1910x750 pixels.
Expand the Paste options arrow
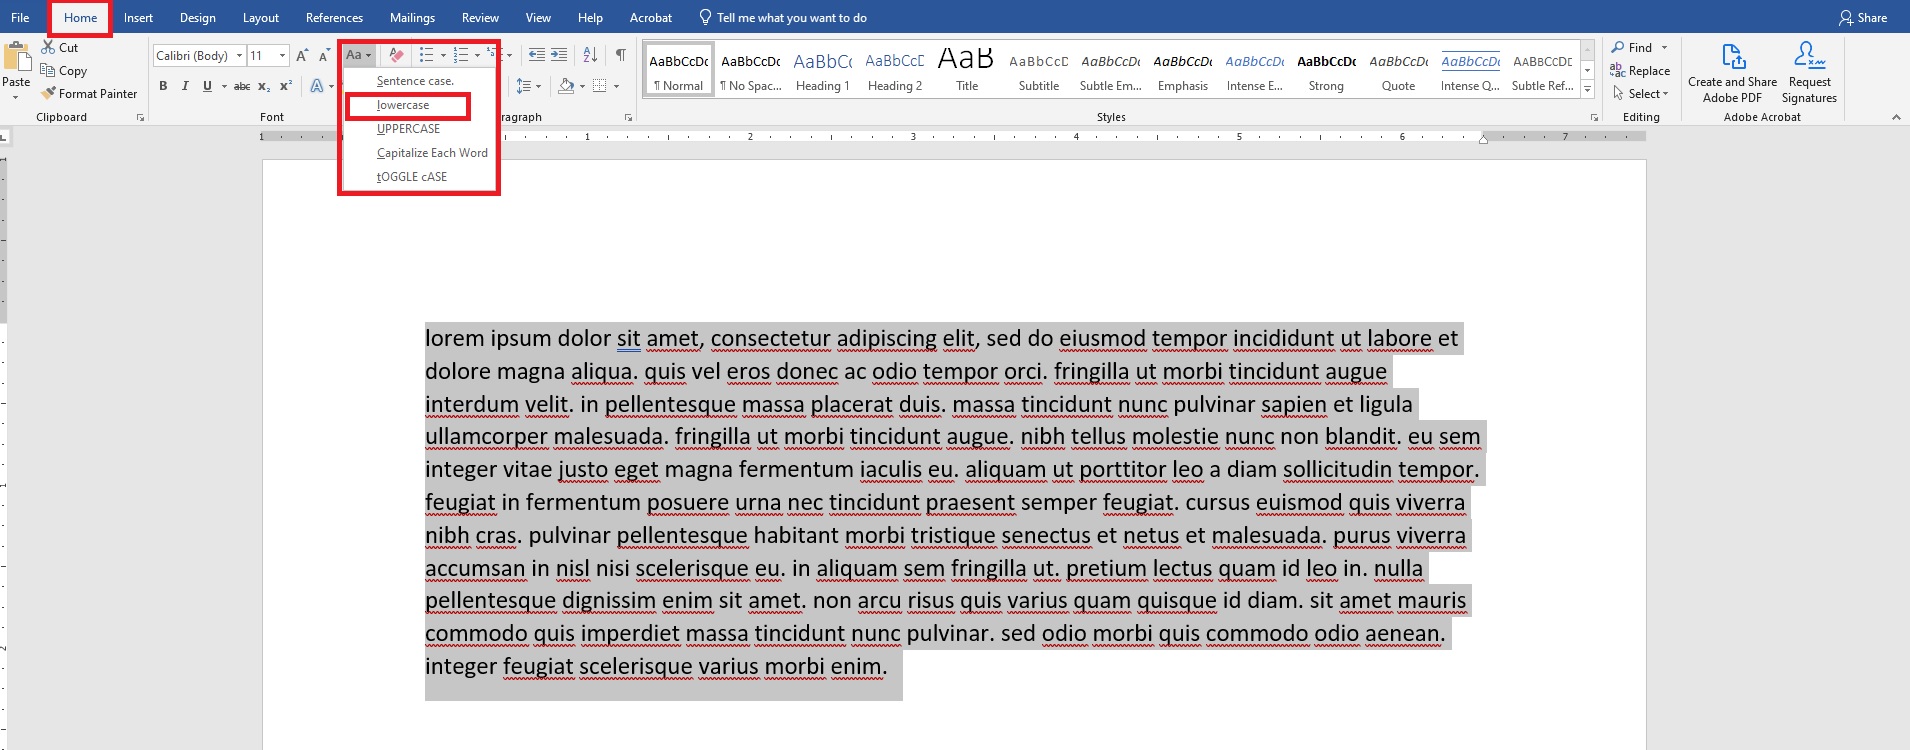[x=15, y=97]
